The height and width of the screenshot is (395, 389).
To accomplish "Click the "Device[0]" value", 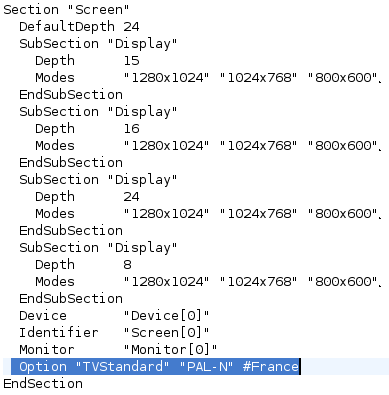I will 166,316.
